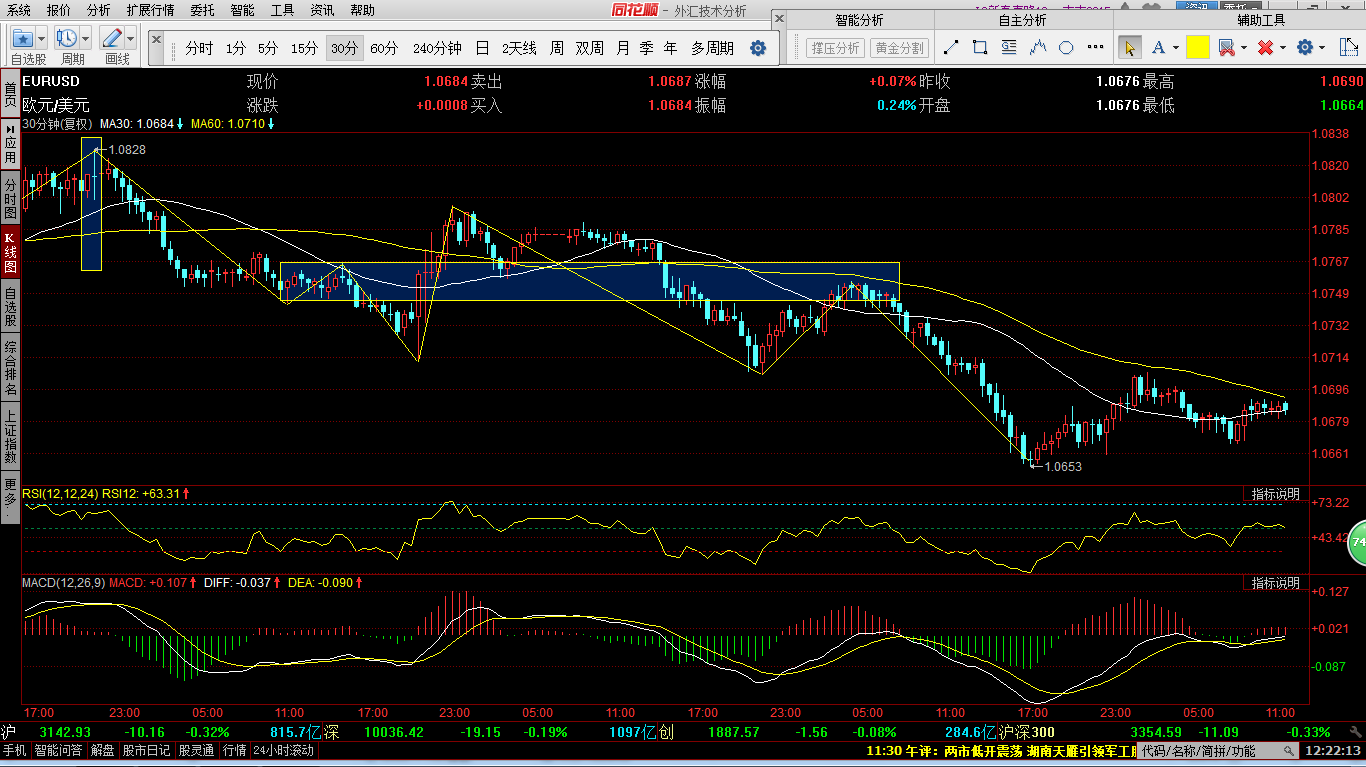Choose the wave line drawing tool

[1038, 47]
